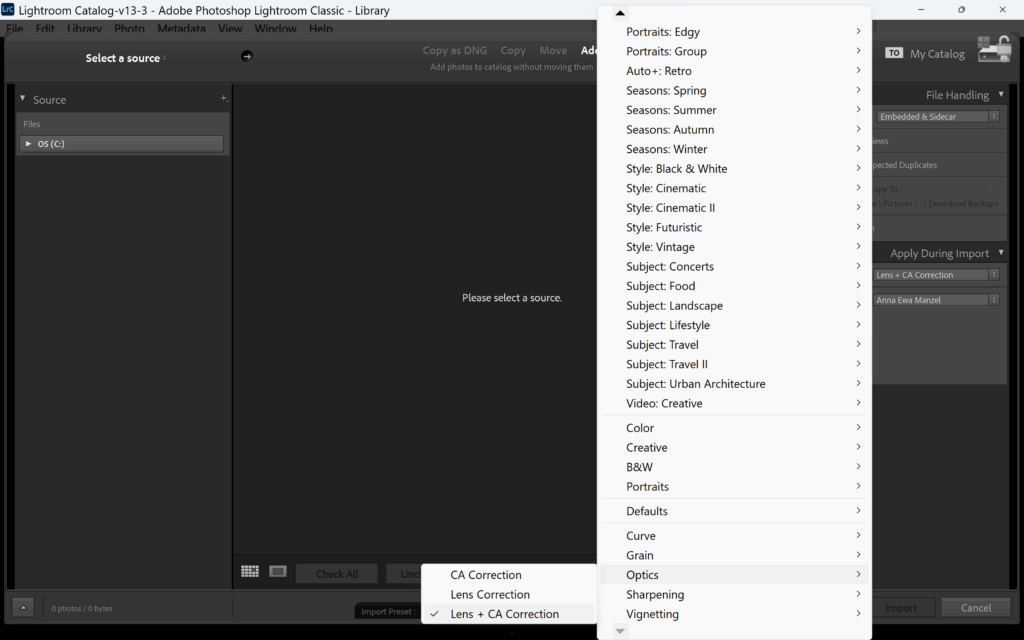Choose CA Correction preset

click(x=509, y=575)
